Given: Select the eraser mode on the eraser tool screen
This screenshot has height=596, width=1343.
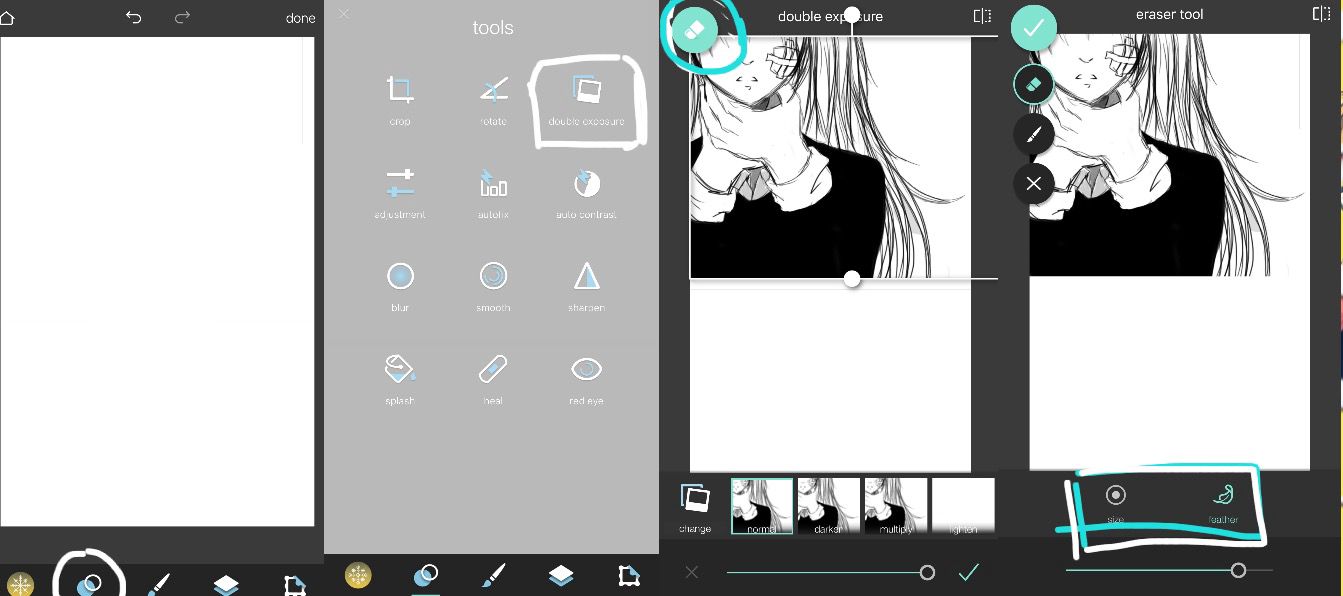Looking at the screenshot, I should click(1034, 85).
